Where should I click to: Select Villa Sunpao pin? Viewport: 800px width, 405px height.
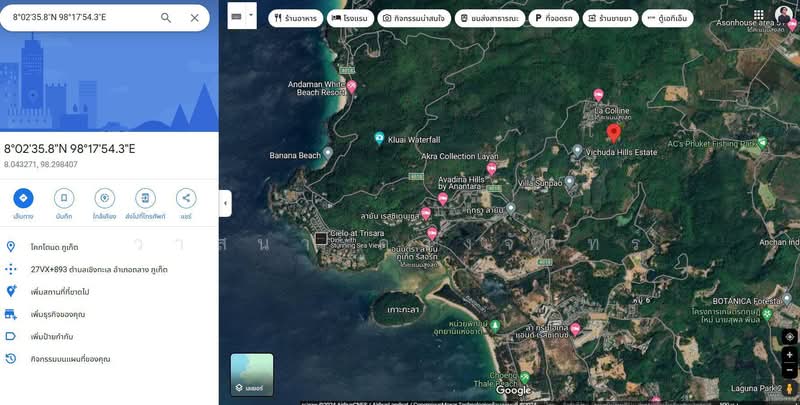(x=569, y=182)
